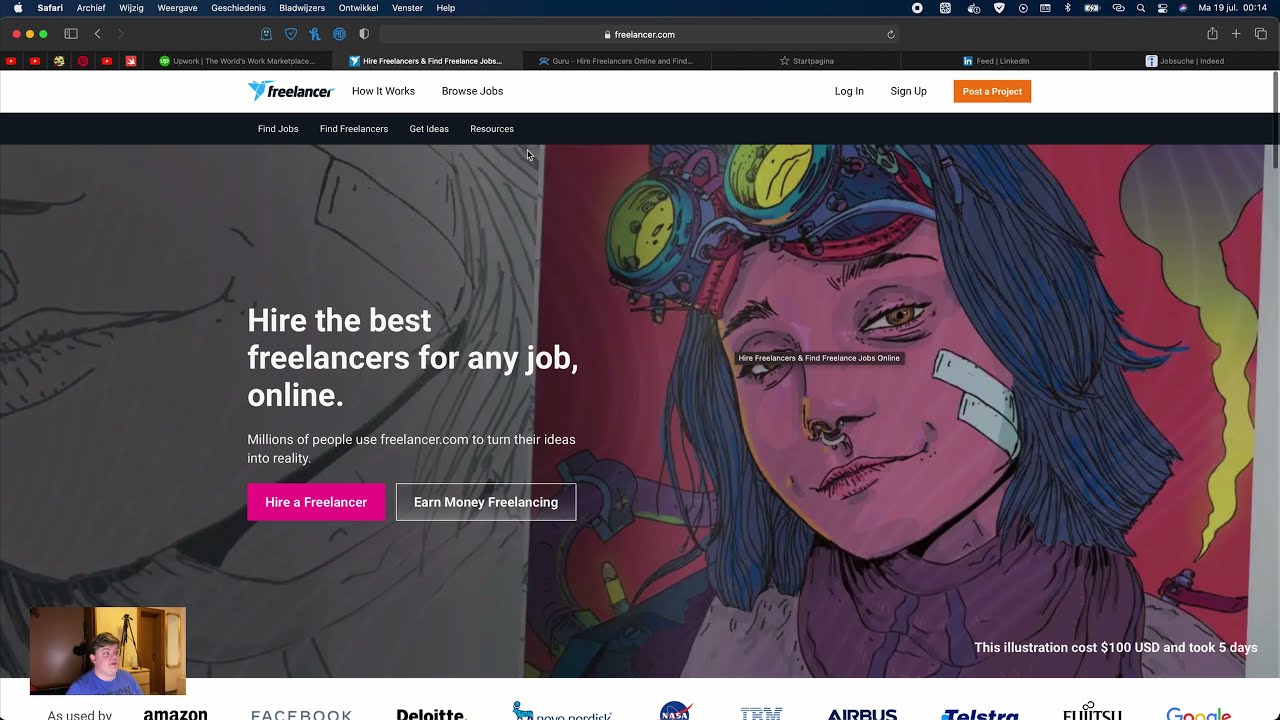Screen dimensions: 1280x720
Task: Open the privacy report shield icon
Action: [364, 34]
